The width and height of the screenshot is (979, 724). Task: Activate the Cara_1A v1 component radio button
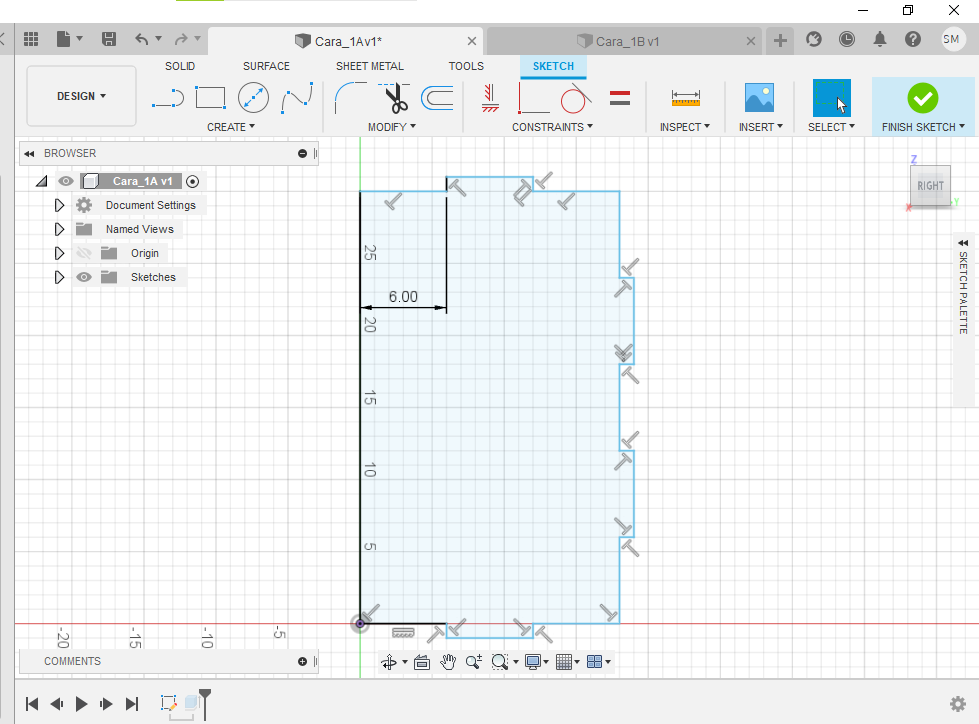click(x=193, y=182)
